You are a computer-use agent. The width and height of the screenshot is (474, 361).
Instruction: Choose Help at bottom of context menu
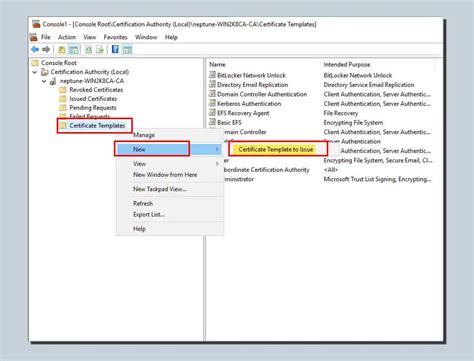click(139, 229)
